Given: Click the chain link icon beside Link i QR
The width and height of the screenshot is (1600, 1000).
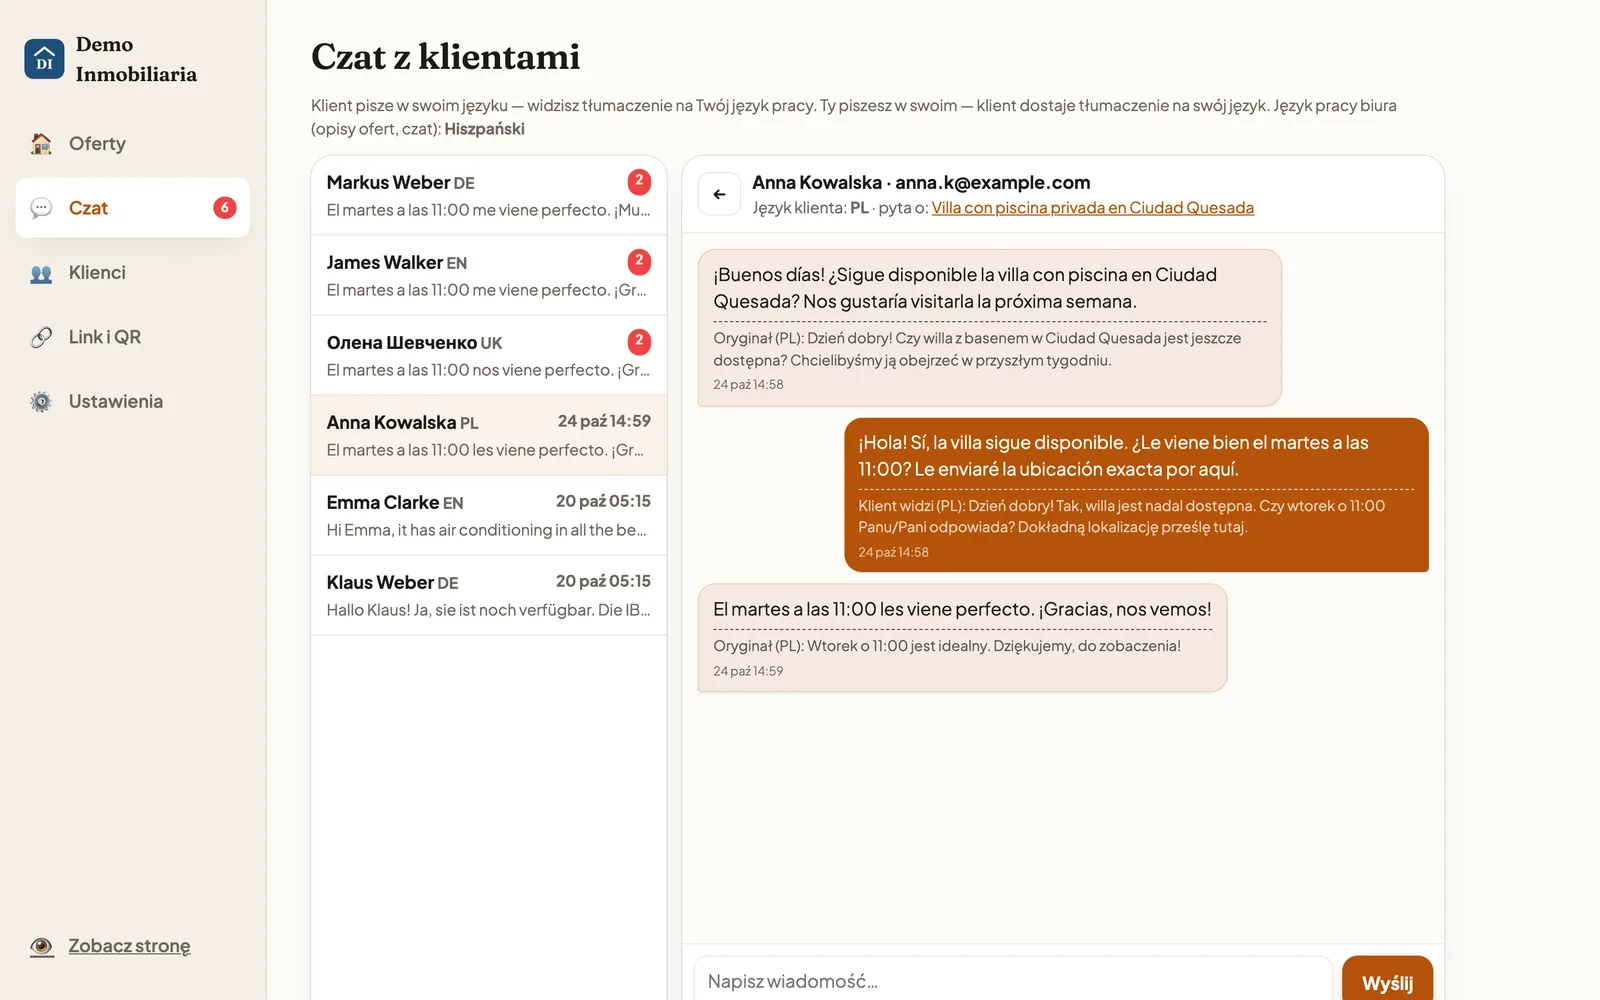Looking at the screenshot, I should (x=41, y=337).
